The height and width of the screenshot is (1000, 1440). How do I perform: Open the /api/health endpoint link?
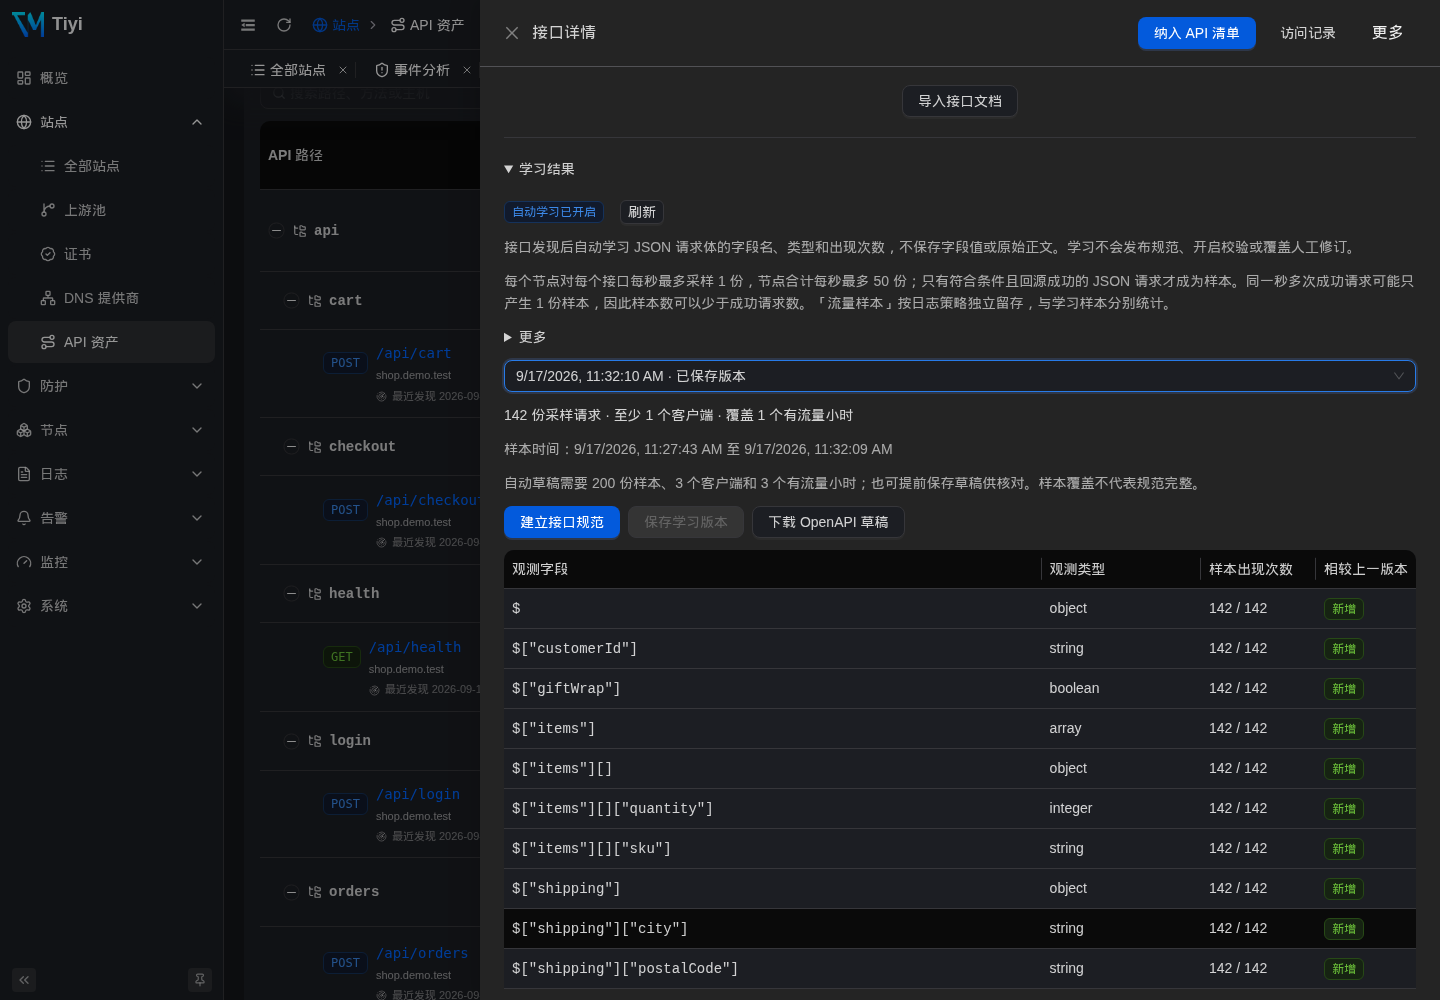[415, 647]
